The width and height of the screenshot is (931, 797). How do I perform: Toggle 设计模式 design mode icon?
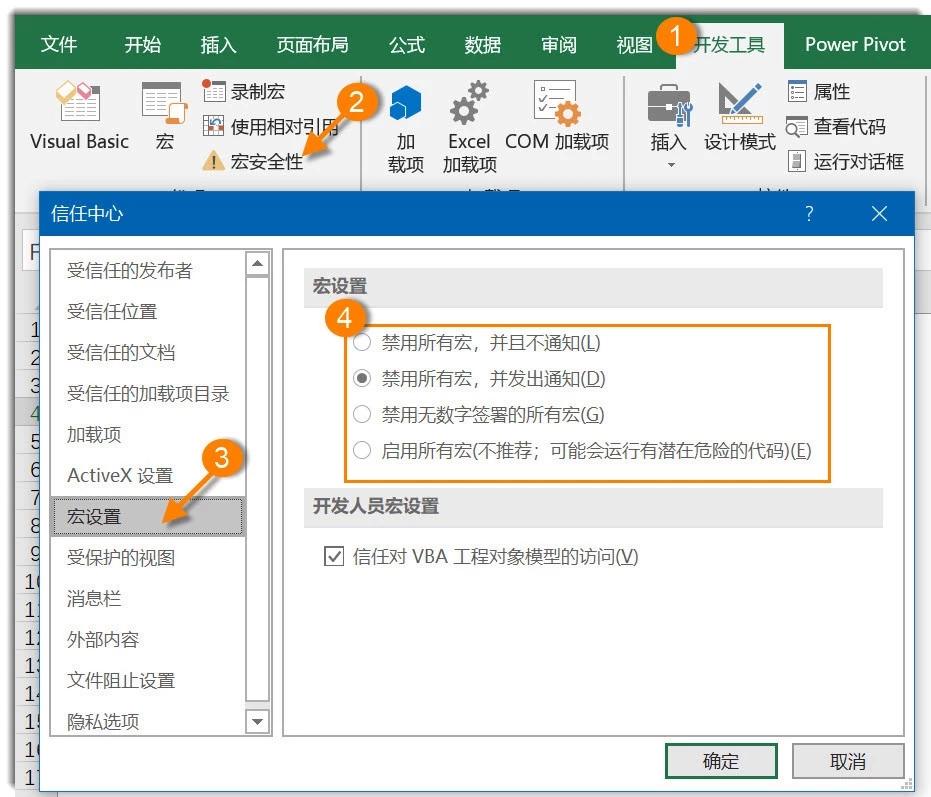point(740,103)
